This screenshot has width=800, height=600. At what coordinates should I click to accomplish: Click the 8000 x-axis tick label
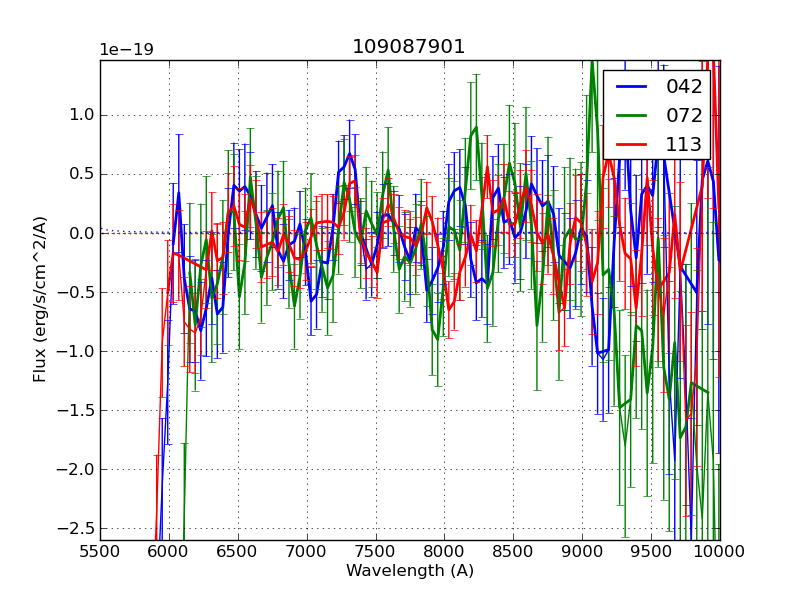[444, 551]
